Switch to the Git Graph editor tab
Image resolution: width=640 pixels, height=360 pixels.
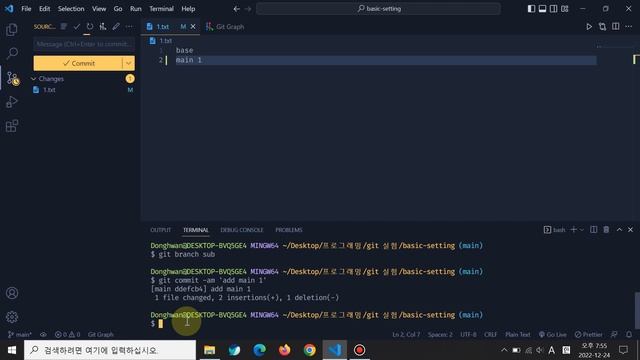225,27
